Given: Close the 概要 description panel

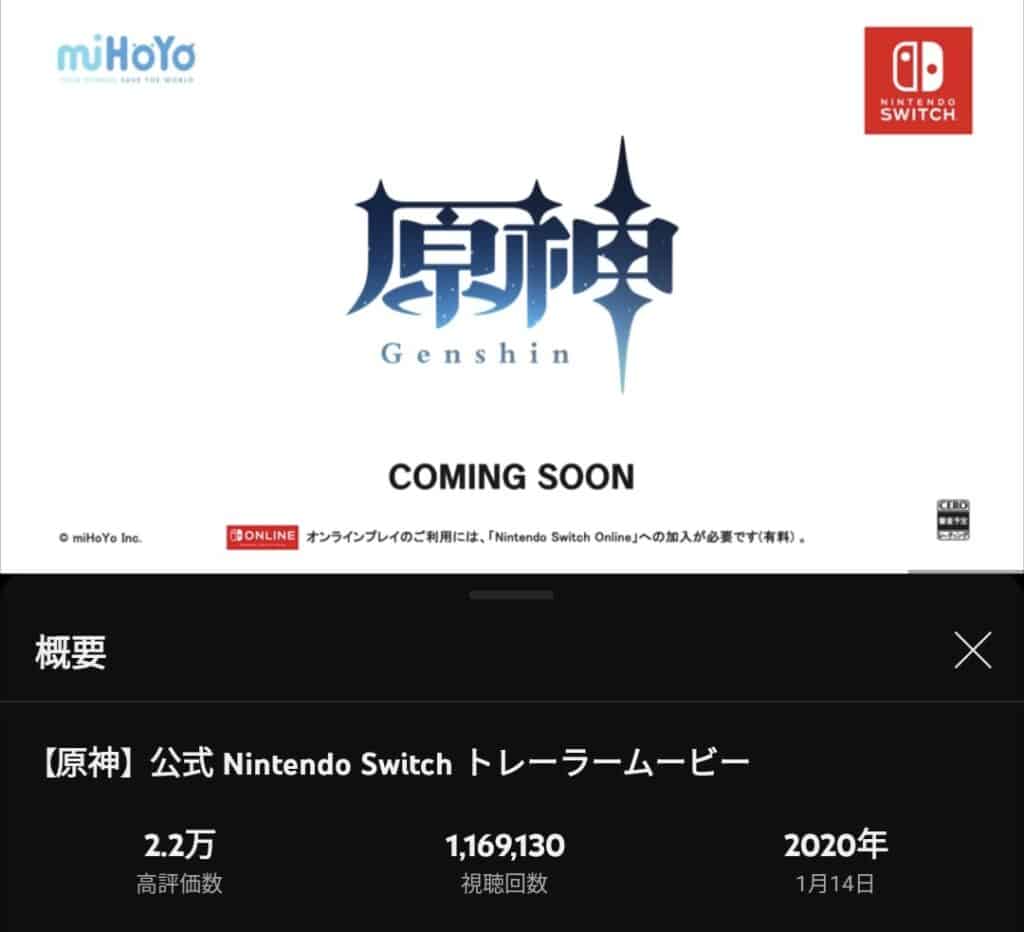Looking at the screenshot, I should (x=972, y=651).
